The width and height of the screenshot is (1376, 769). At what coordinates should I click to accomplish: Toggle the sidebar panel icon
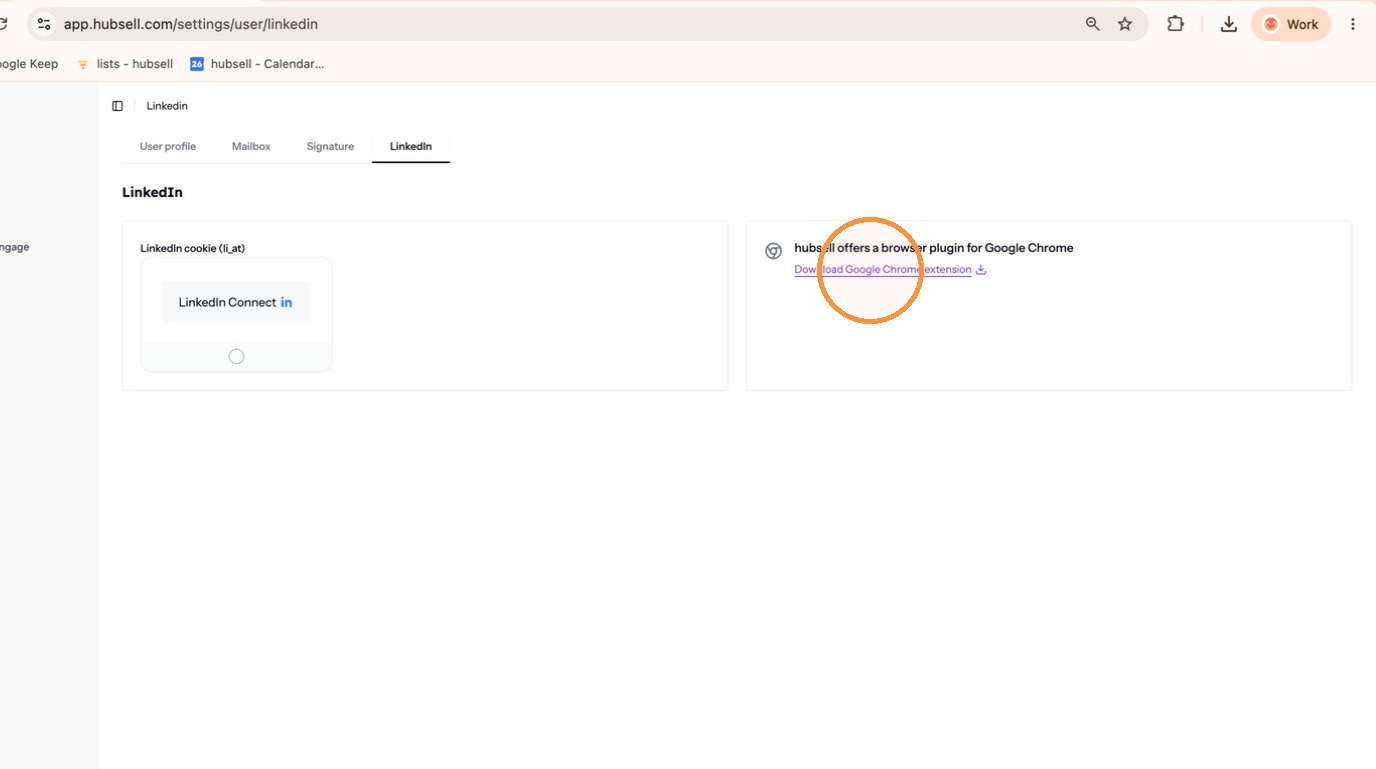pos(117,106)
